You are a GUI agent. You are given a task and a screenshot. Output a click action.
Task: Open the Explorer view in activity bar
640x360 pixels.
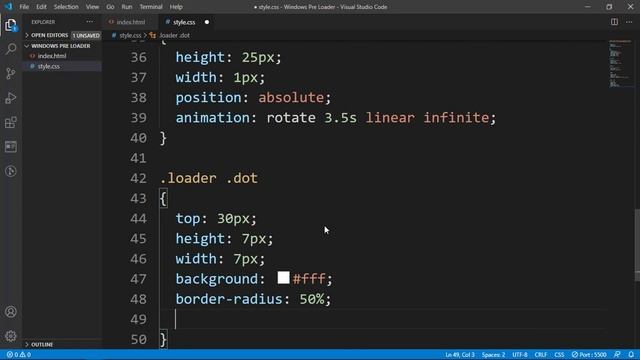coord(11,25)
